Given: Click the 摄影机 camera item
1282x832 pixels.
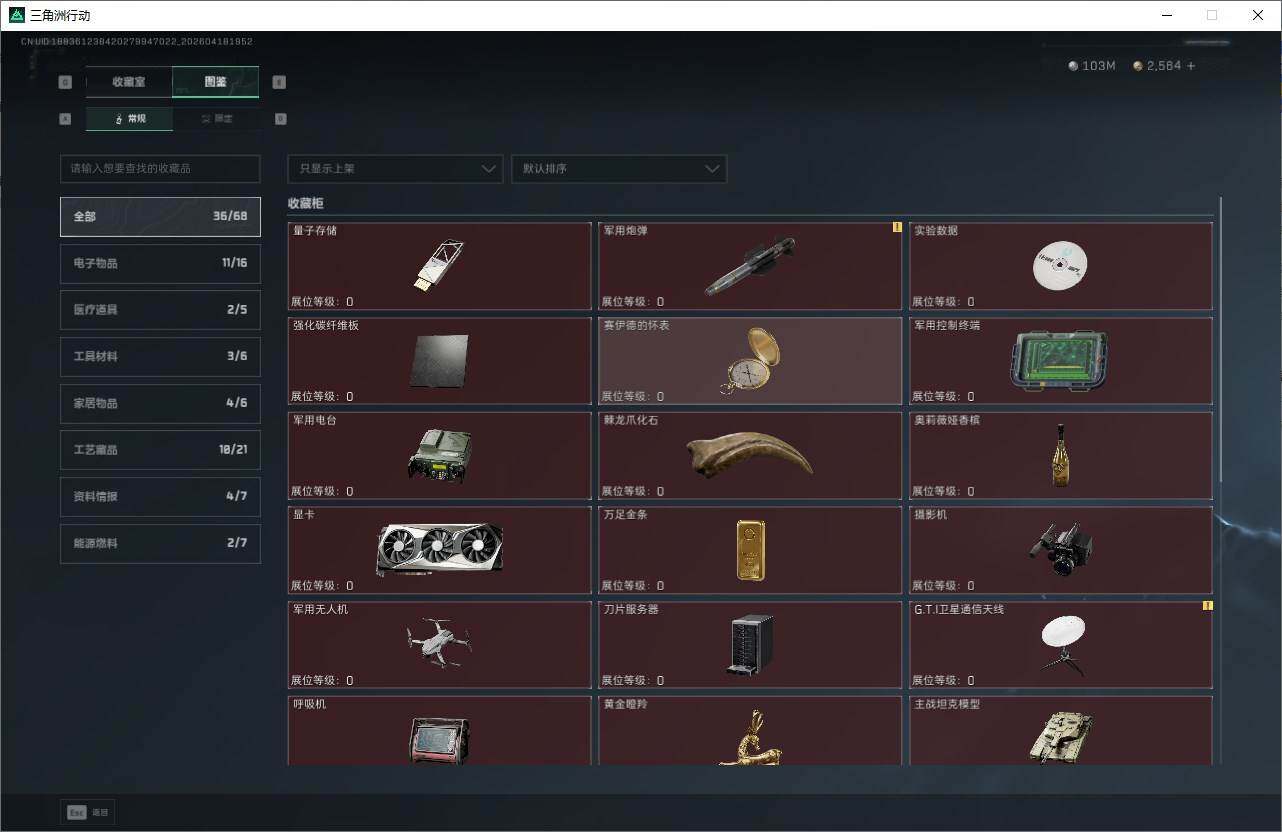Looking at the screenshot, I should coord(1061,550).
